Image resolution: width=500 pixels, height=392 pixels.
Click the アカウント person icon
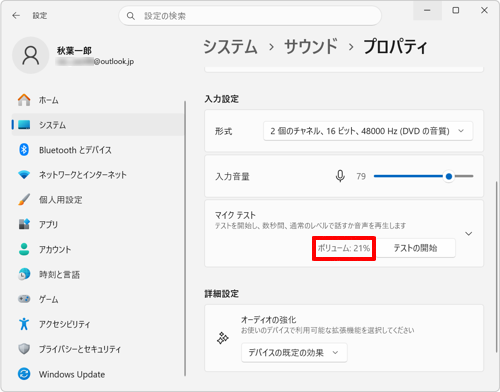[x=24, y=249]
